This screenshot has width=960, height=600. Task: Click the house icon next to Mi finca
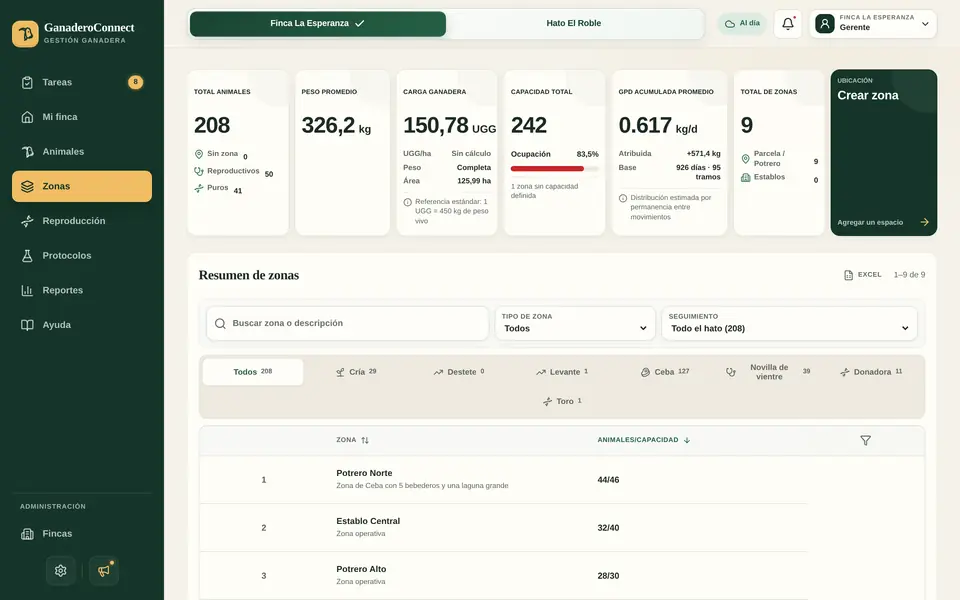[27, 117]
